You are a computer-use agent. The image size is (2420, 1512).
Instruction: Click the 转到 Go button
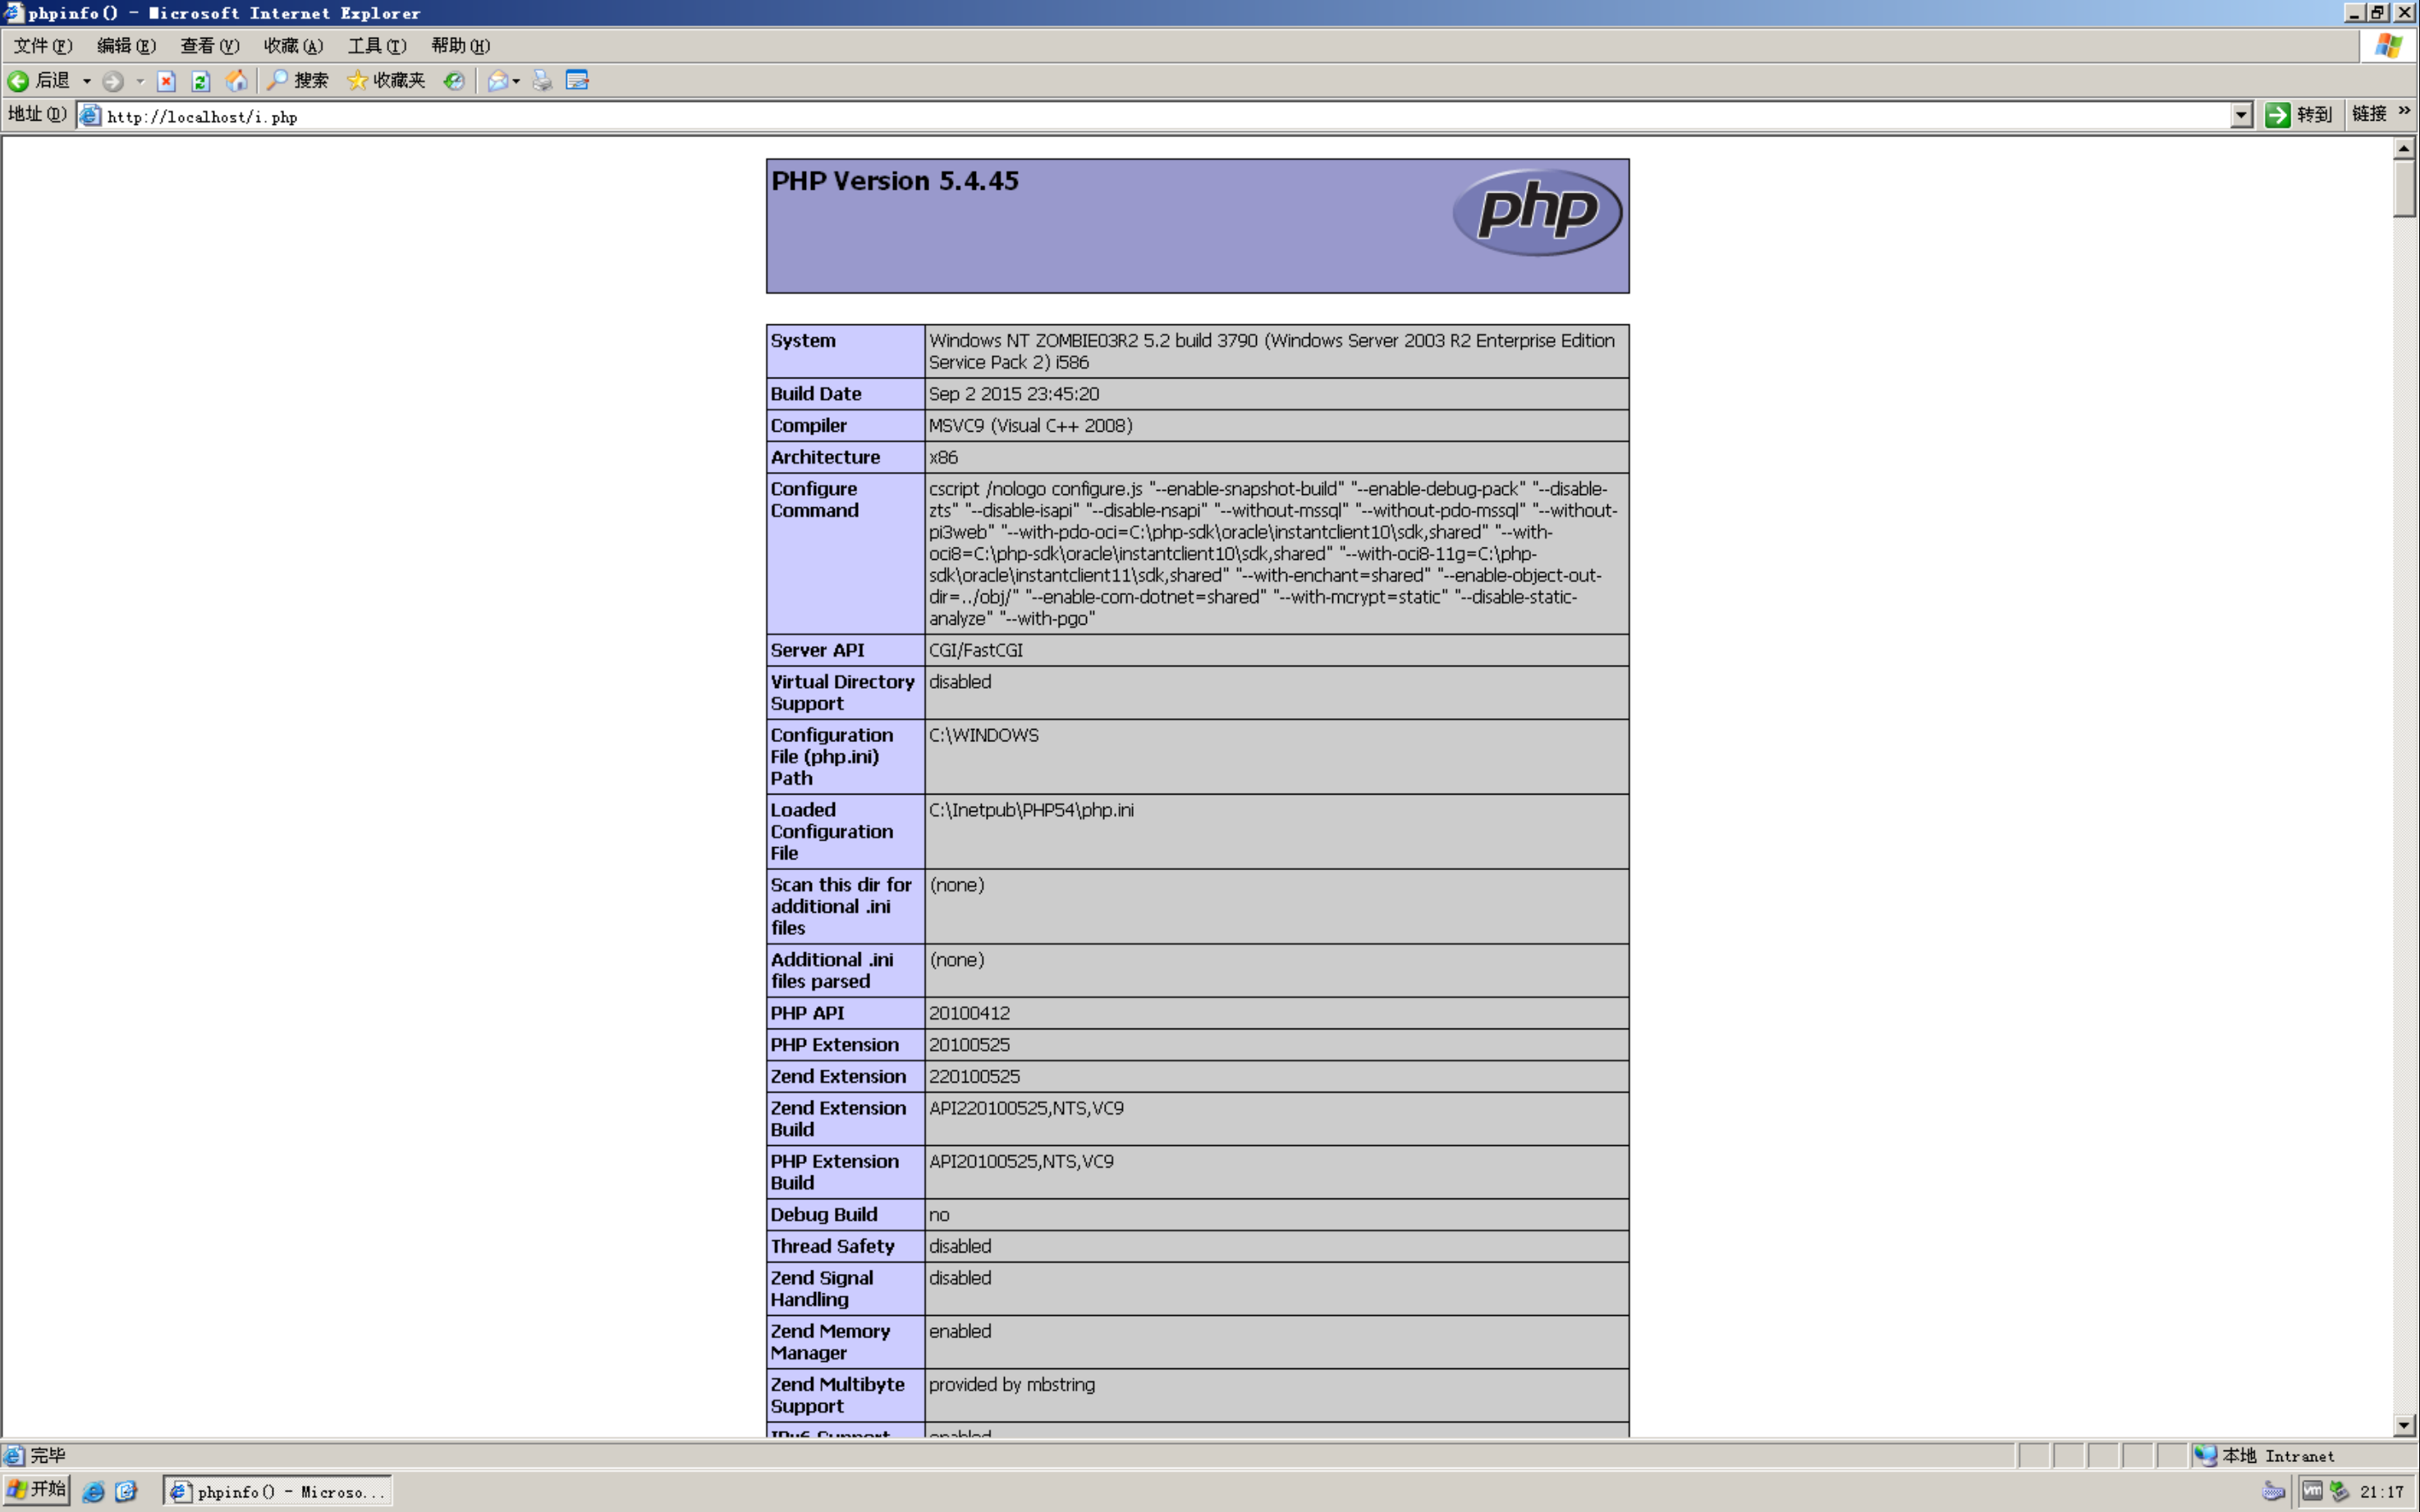2299,115
